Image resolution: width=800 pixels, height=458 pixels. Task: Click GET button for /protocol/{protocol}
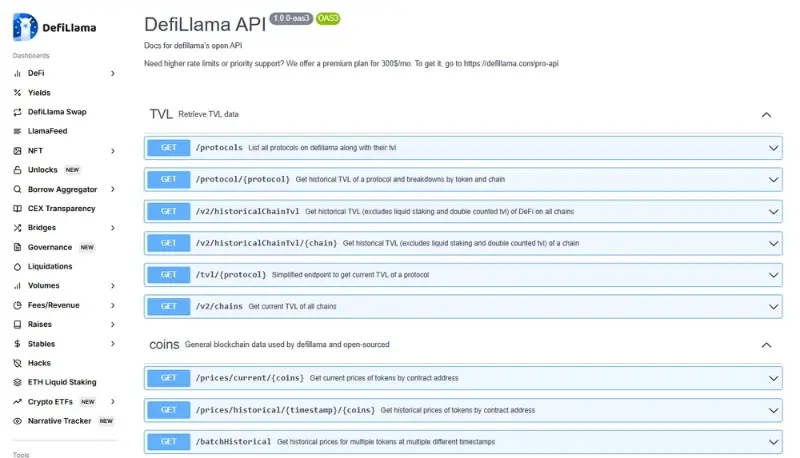[168, 180]
